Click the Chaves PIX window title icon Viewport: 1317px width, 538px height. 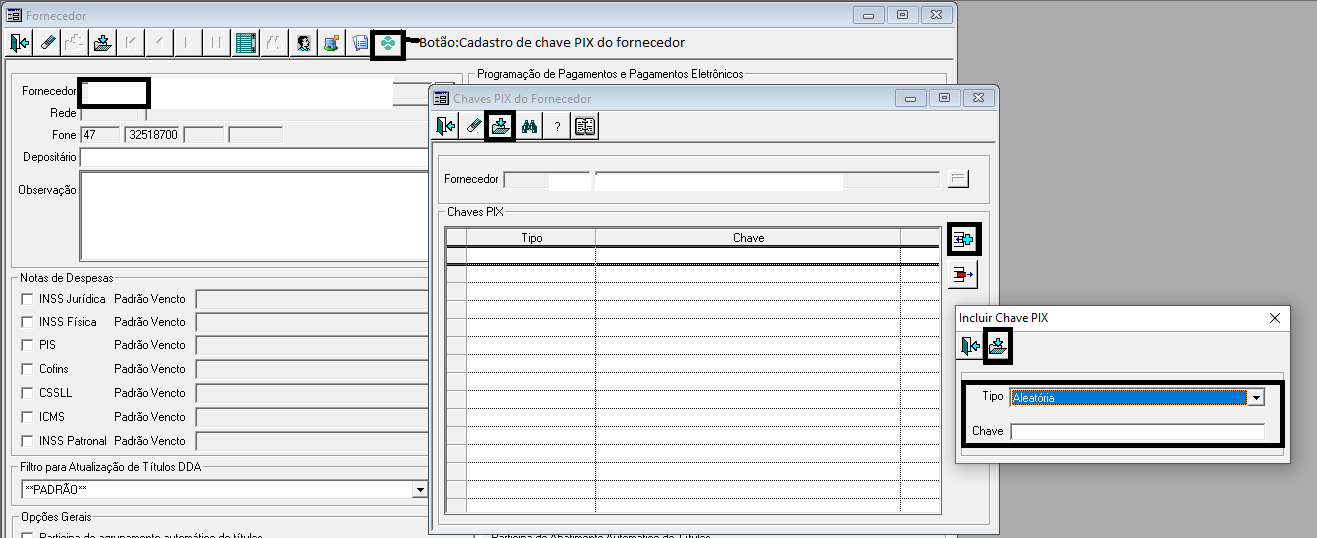441,98
